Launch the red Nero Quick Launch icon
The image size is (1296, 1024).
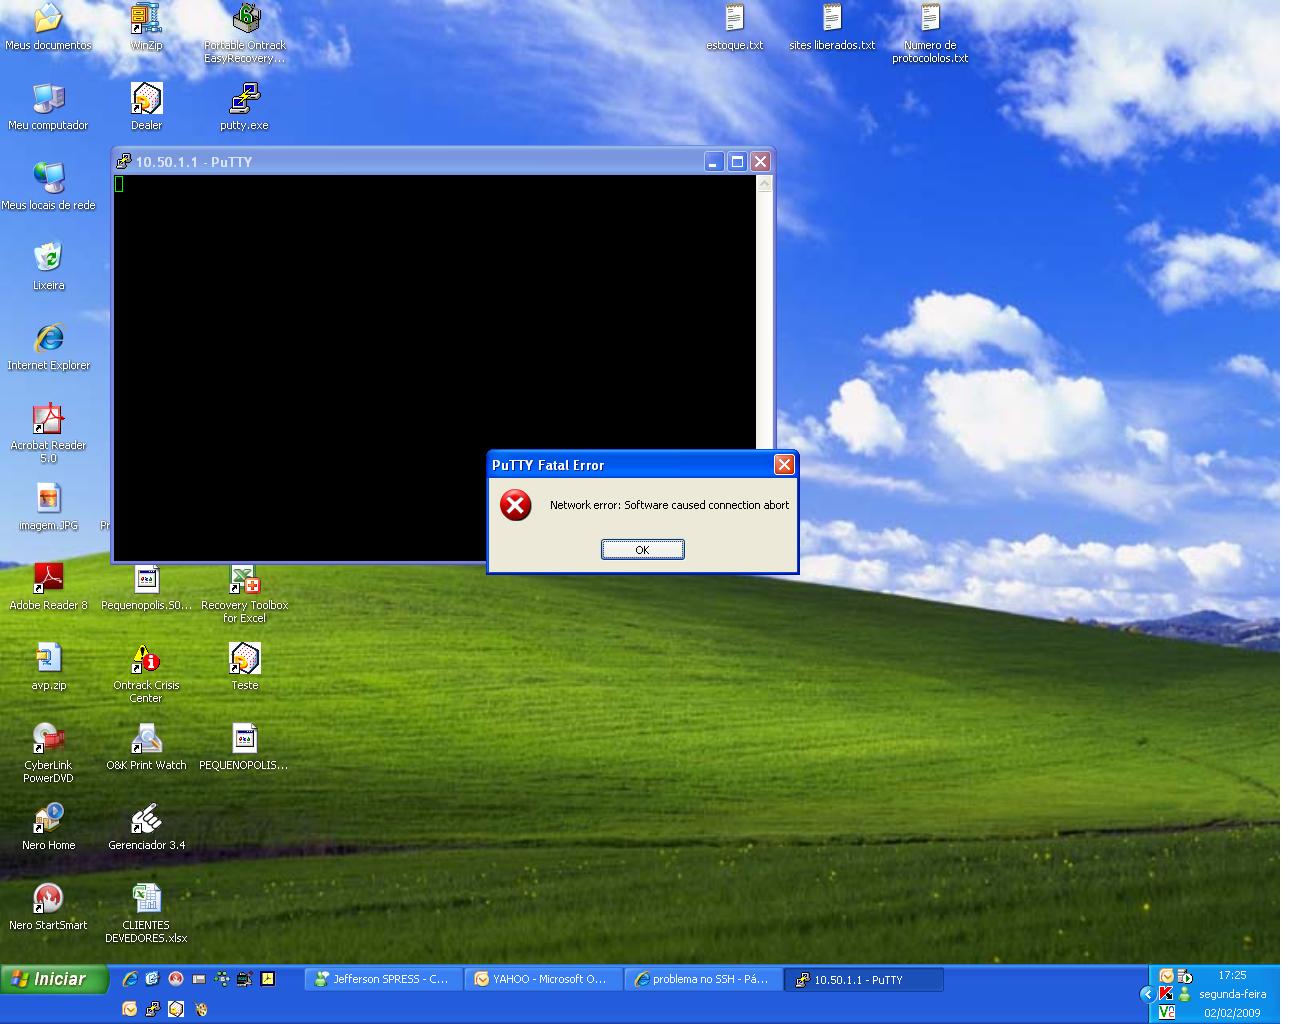click(176, 979)
